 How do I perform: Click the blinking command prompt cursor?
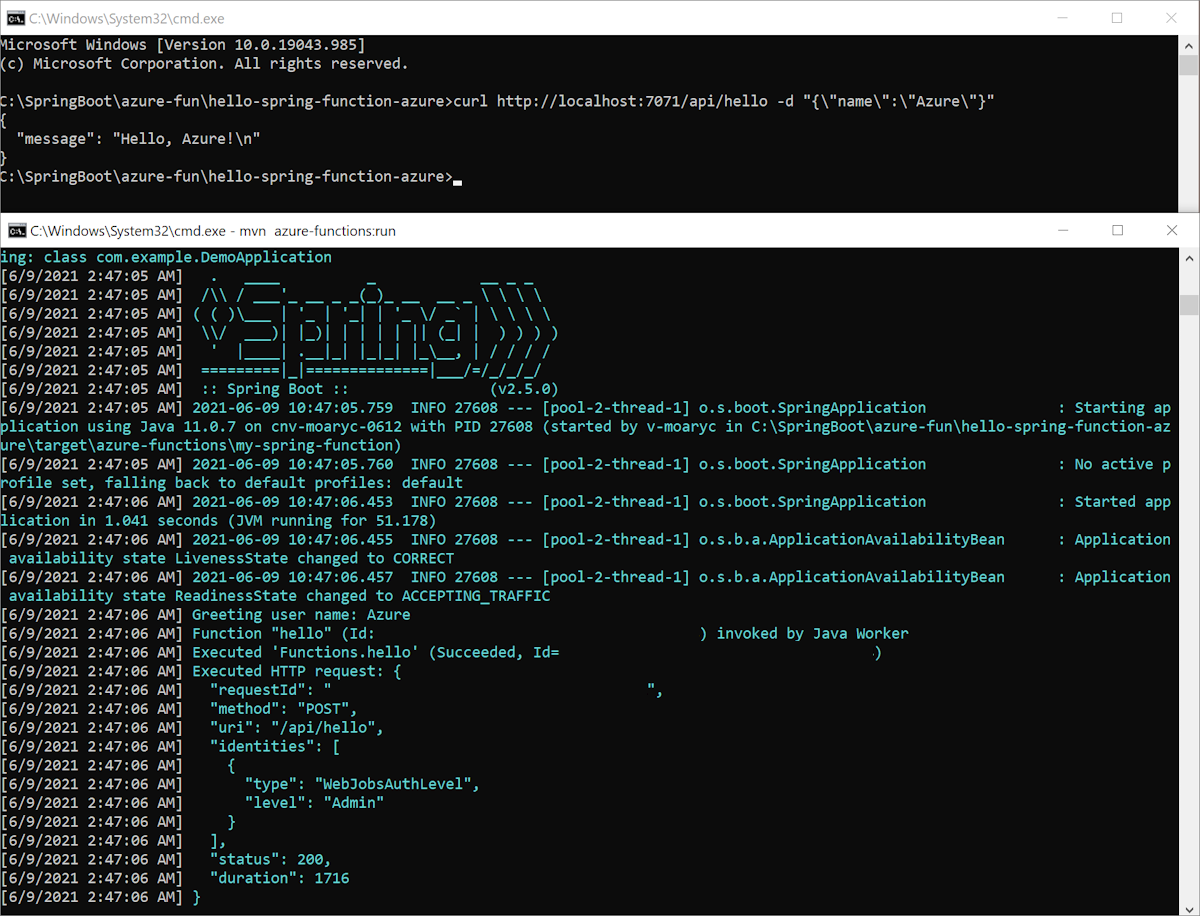coord(457,180)
